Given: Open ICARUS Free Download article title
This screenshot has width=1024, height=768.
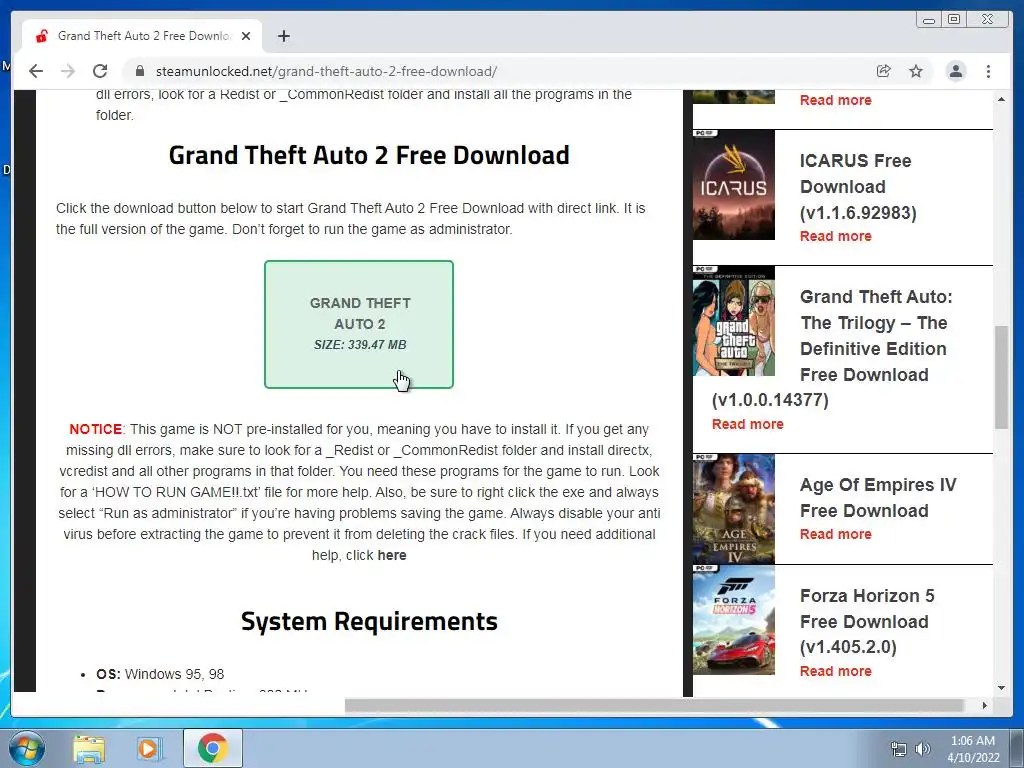Looking at the screenshot, I should tap(858, 187).
